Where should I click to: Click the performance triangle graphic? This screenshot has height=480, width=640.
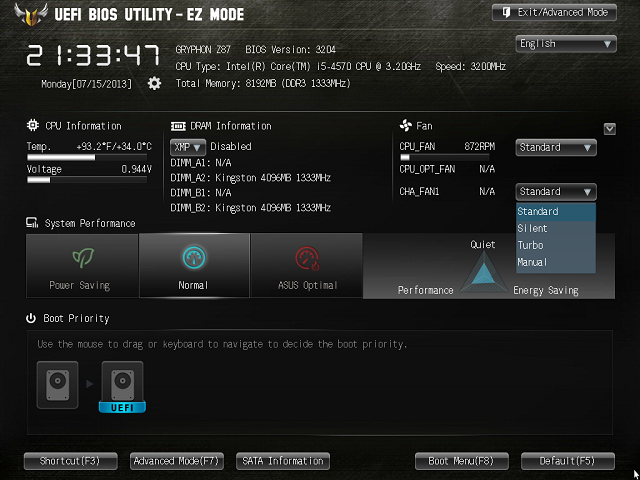point(484,271)
